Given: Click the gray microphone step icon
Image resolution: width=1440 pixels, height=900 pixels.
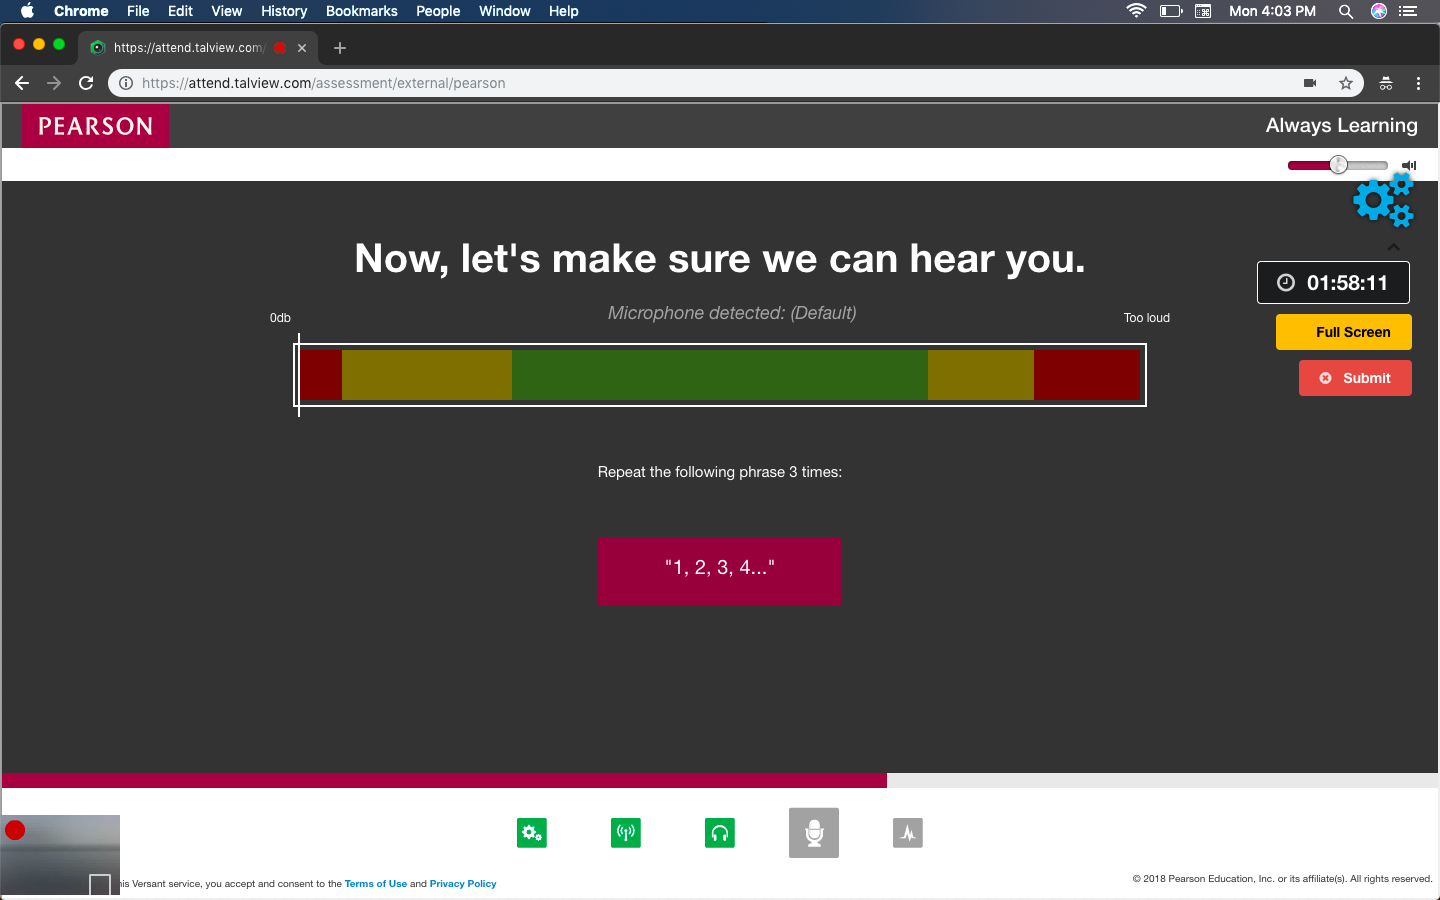Looking at the screenshot, I should tap(814, 833).
